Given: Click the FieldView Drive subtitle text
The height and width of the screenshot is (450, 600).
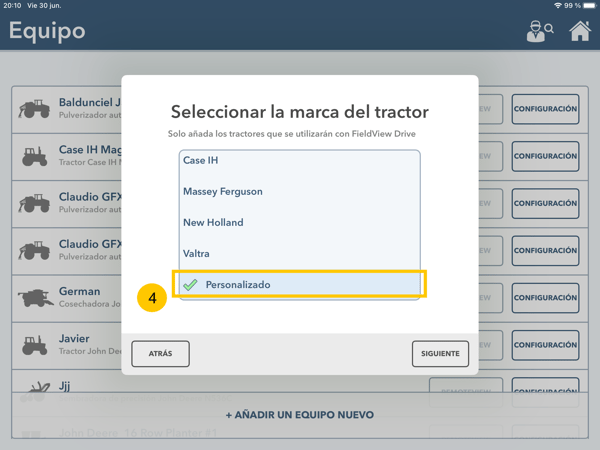Looking at the screenshot, I should pos(292,134).
